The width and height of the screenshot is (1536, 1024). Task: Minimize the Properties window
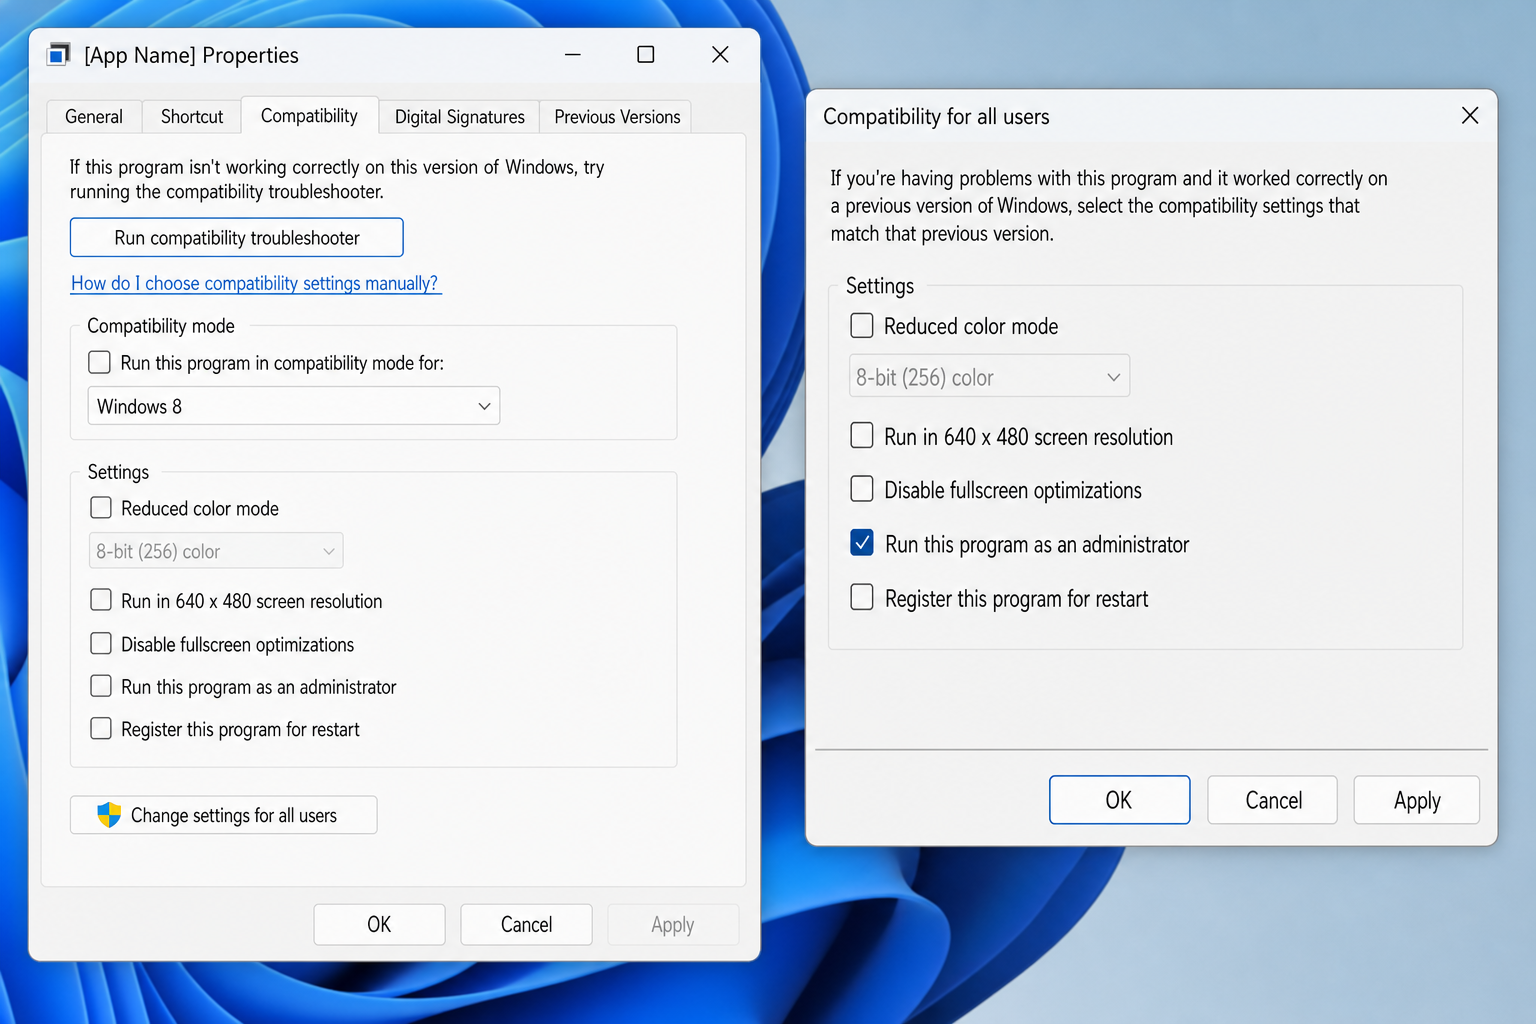coord(573,54)
